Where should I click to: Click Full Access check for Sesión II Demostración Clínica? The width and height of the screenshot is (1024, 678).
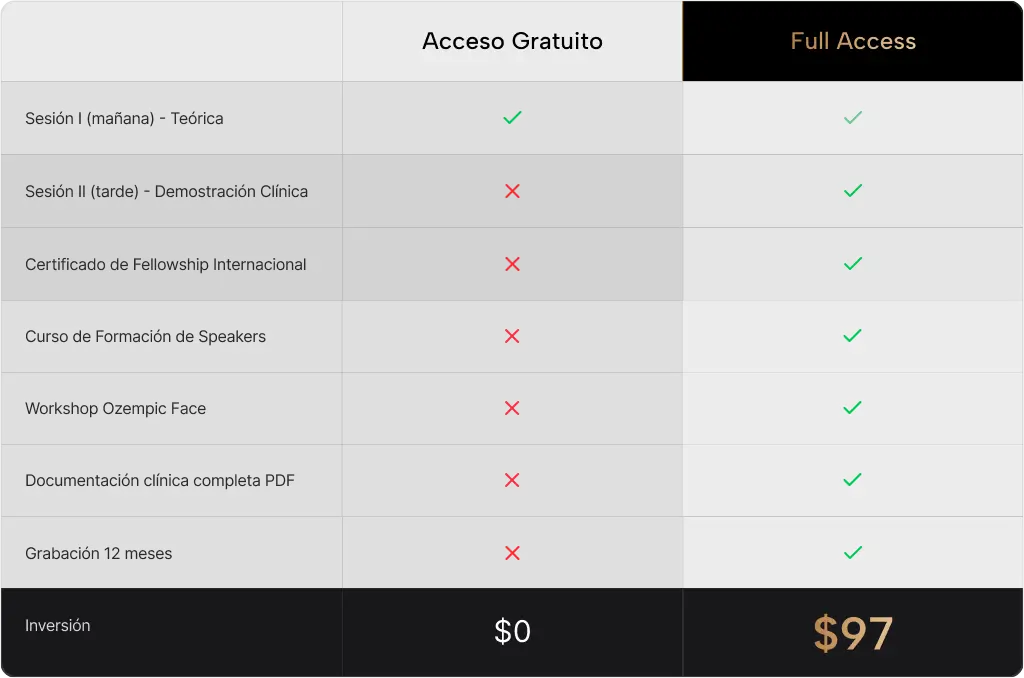852,191
